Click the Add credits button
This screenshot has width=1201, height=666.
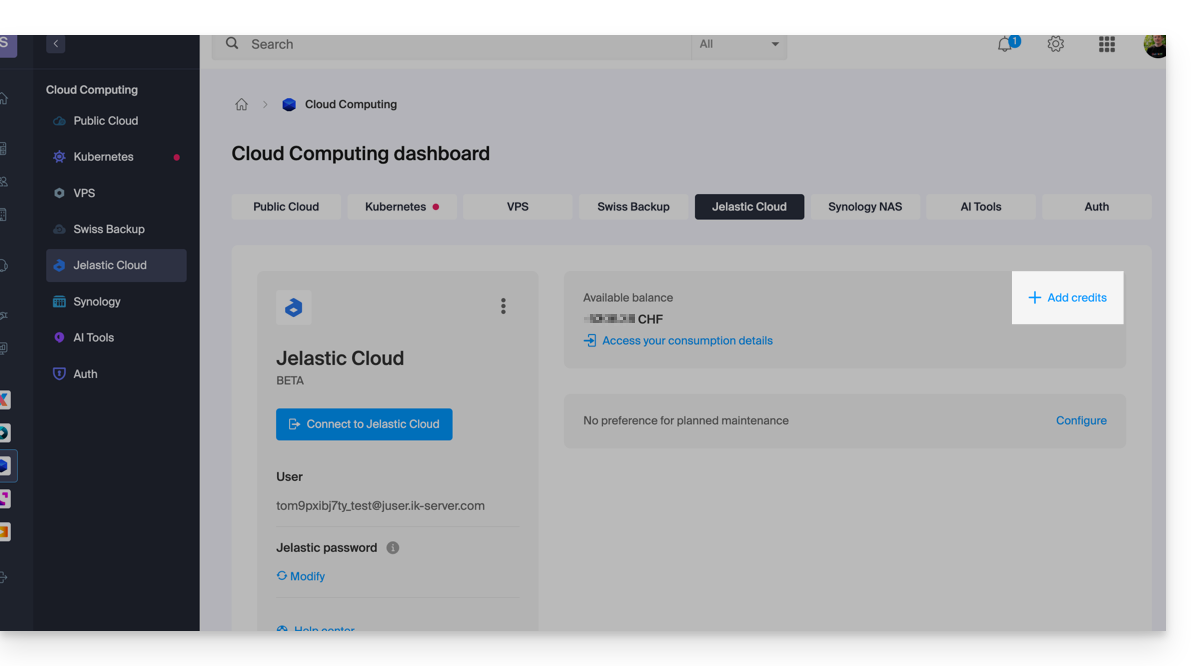(1068, 298)
